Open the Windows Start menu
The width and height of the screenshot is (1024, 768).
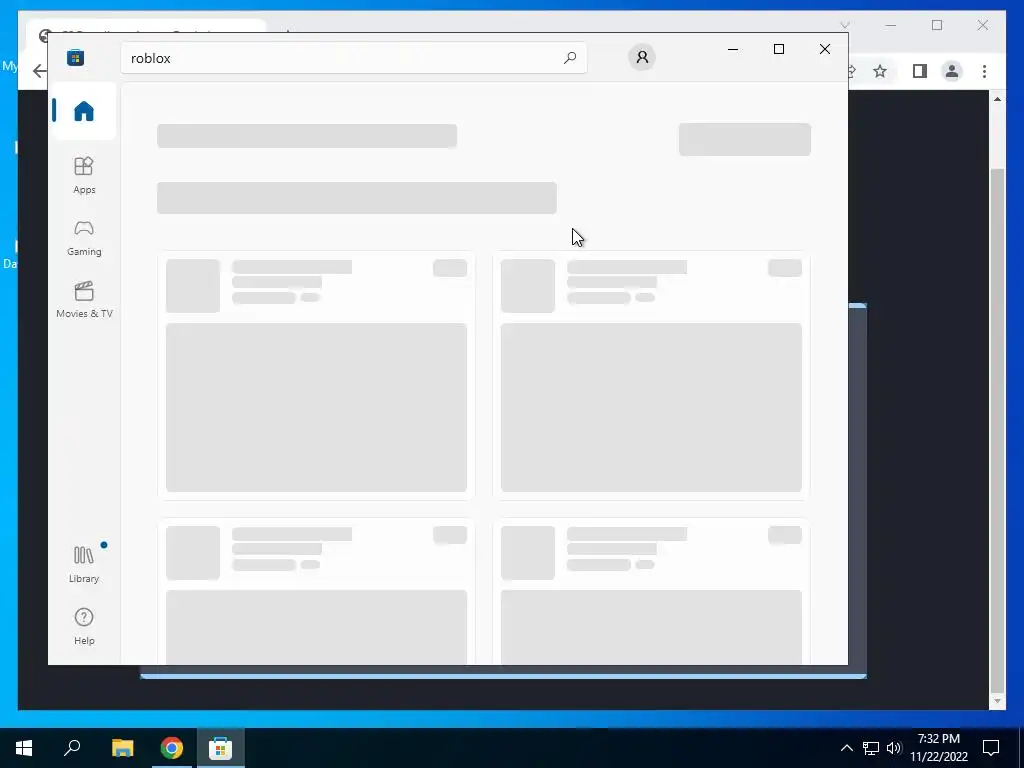pos(24,748)
